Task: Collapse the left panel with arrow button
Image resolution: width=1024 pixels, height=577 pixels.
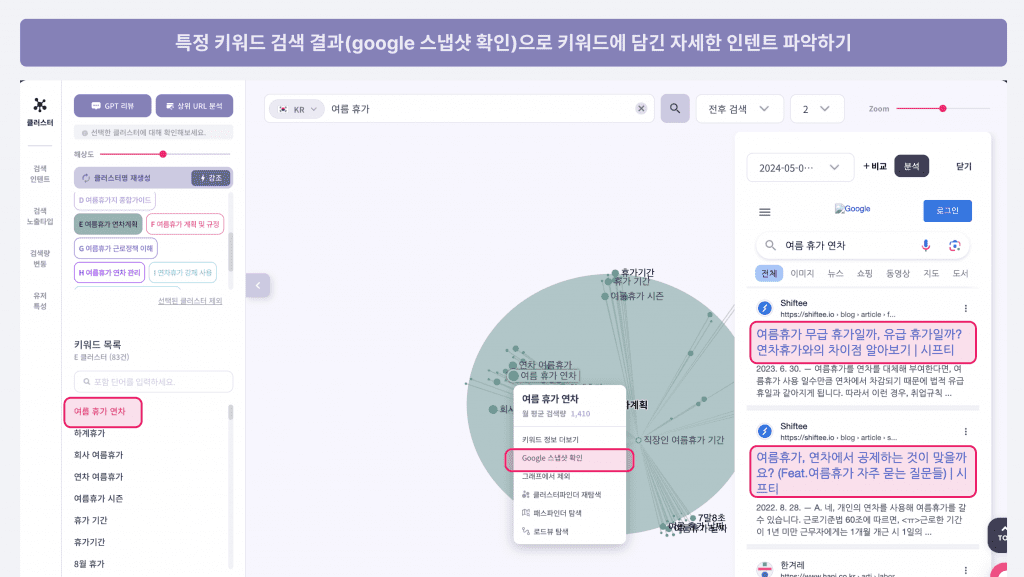Action: [x=258, y=285]
